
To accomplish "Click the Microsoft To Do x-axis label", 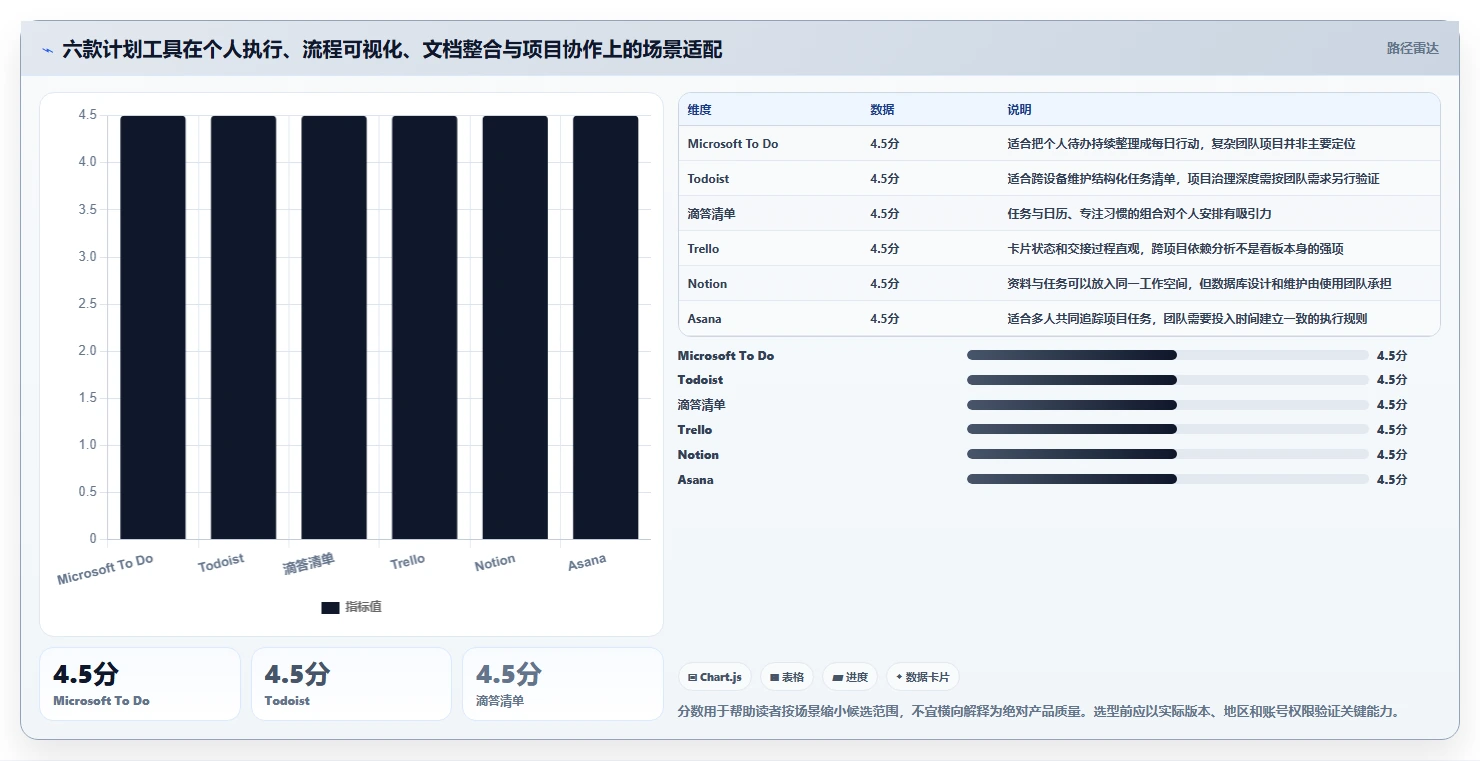I will (105, 570).
